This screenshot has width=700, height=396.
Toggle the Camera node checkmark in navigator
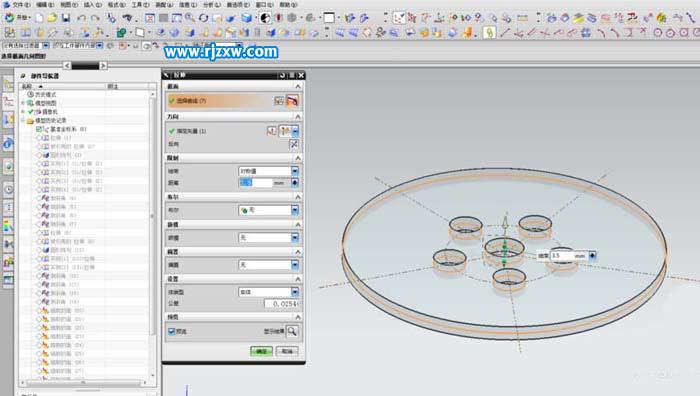[x=31, y=112]
